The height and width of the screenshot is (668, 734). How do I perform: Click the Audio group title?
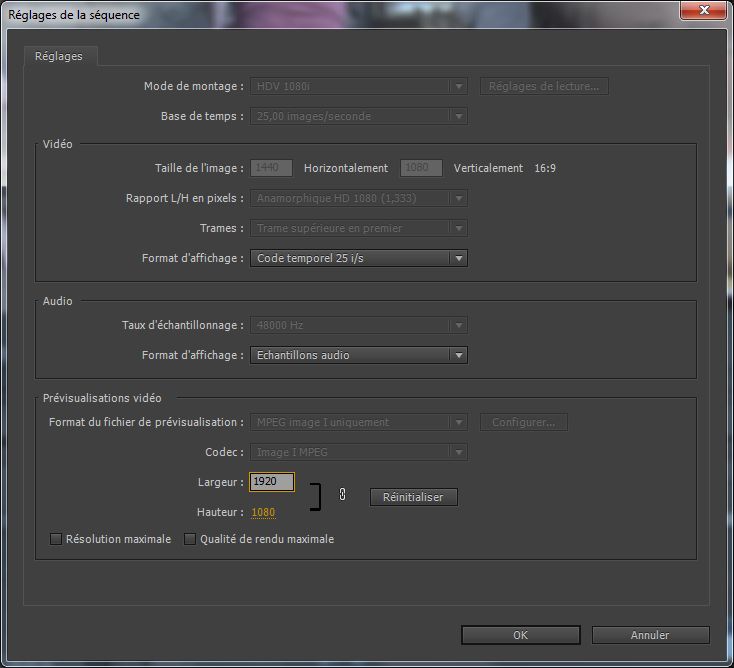(x=58, y=301)
